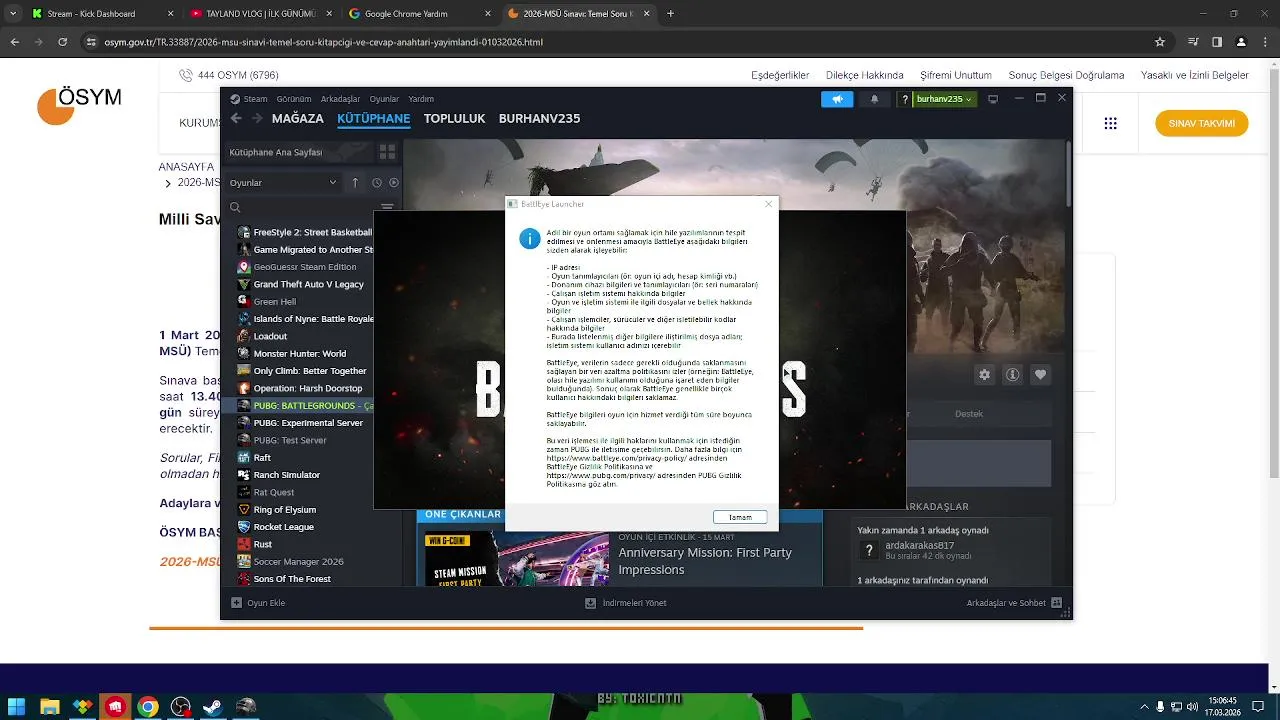Open the MAĞAZA tab in Steam
Viewport: 1280px width, 720px height.
tap(298, 118)
